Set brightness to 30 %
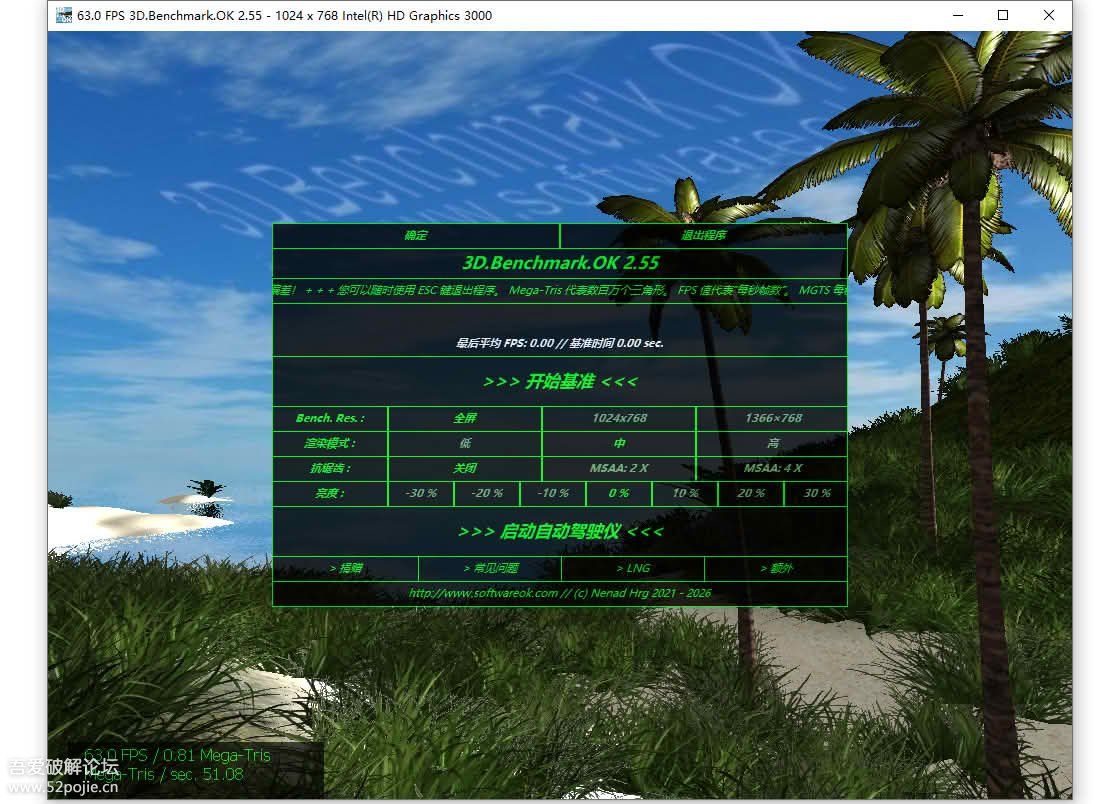Image resolution: width=1106 pixels, height=804 pixels. click(x=816, y=494)
